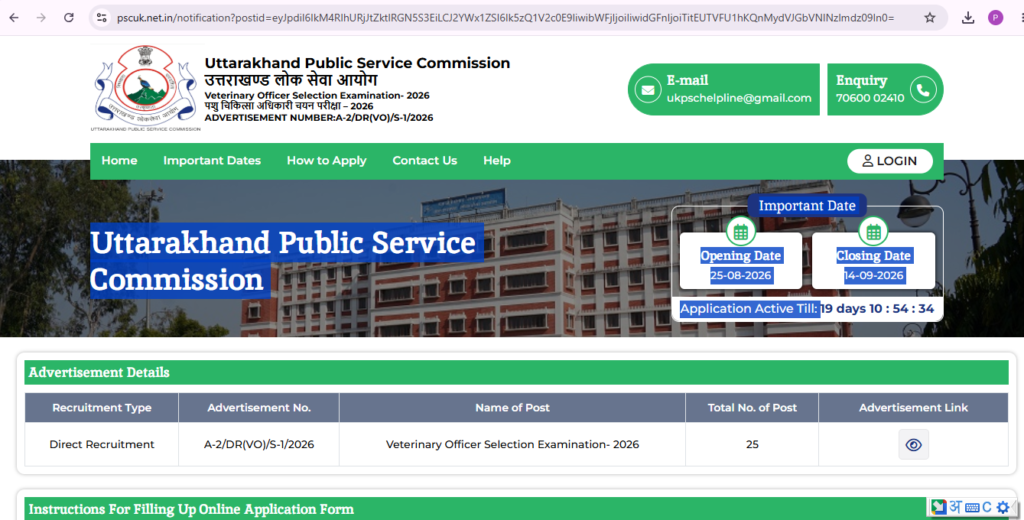
Task: Click the browser forward arrow
Action: coord(41,18)
